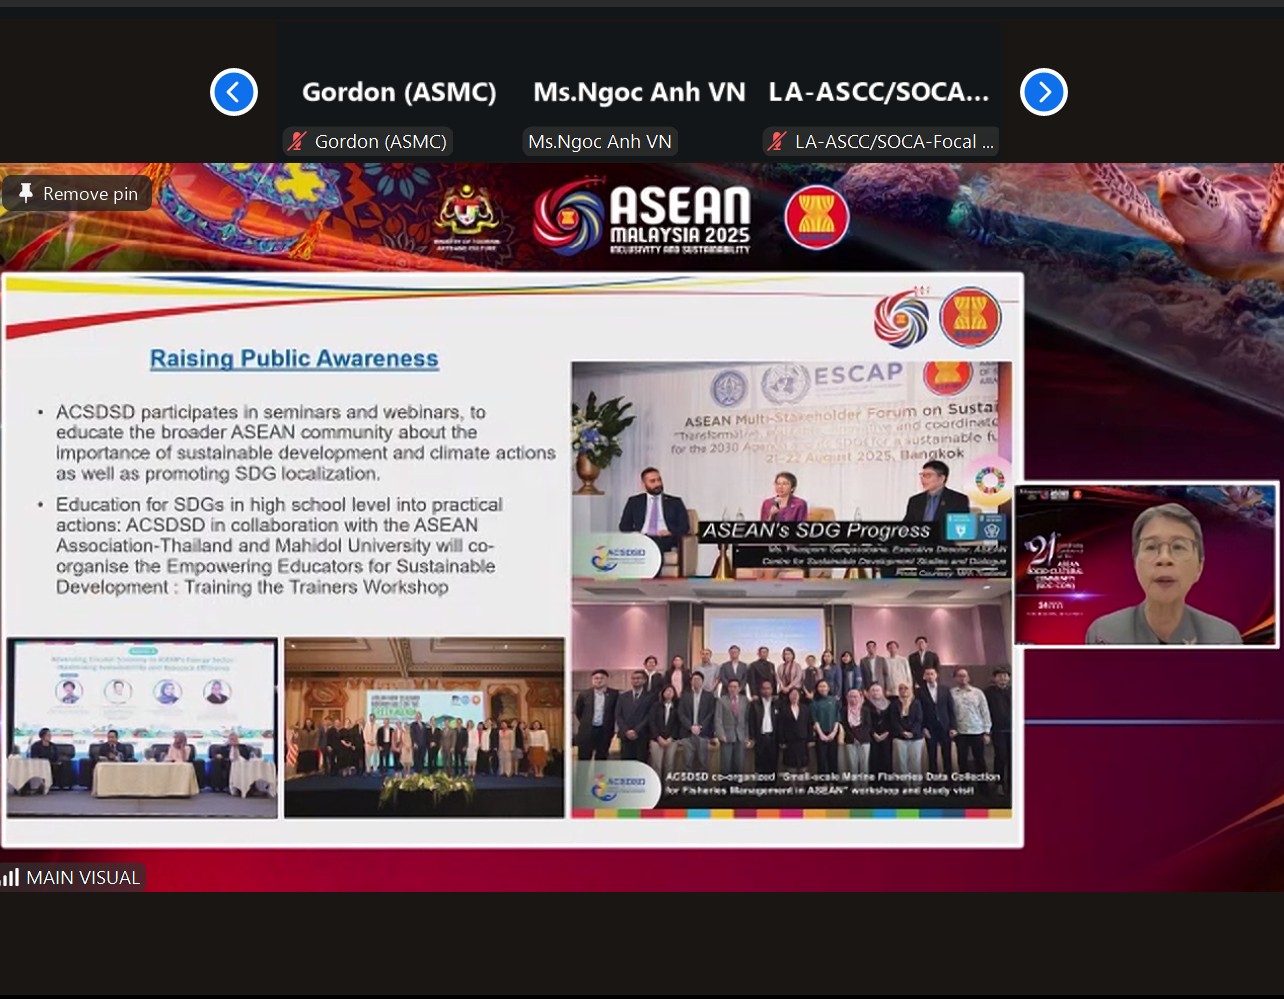Click the ASEAN emblem in the top banner
The image size is (1284, 999).
point(817,218)
